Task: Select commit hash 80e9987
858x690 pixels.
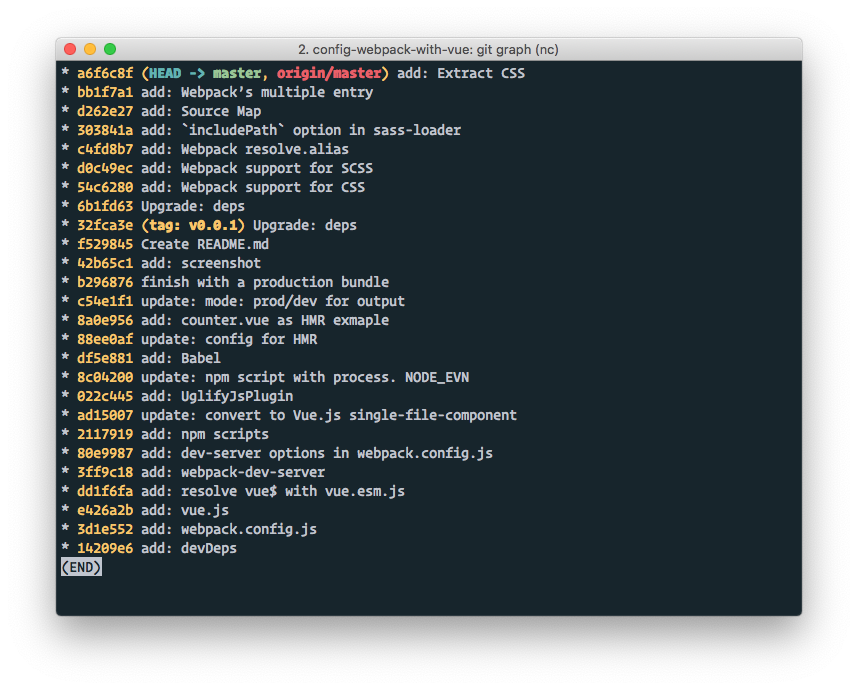Action: tap(105, 454)
